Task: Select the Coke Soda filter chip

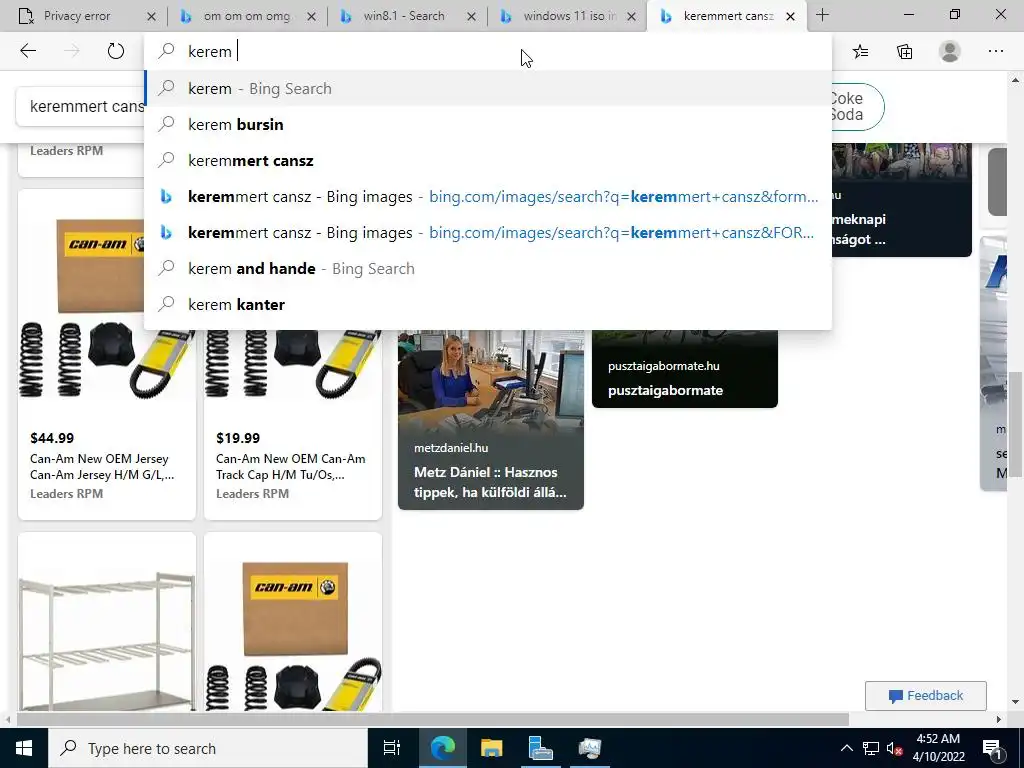Action: click(857, 106)
